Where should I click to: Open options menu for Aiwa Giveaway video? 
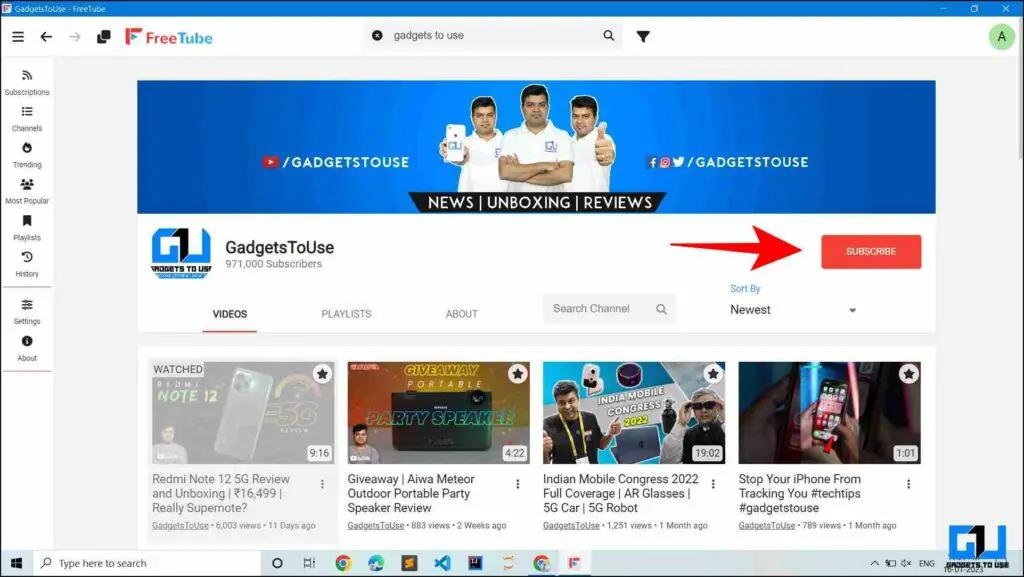click(518, 484)
